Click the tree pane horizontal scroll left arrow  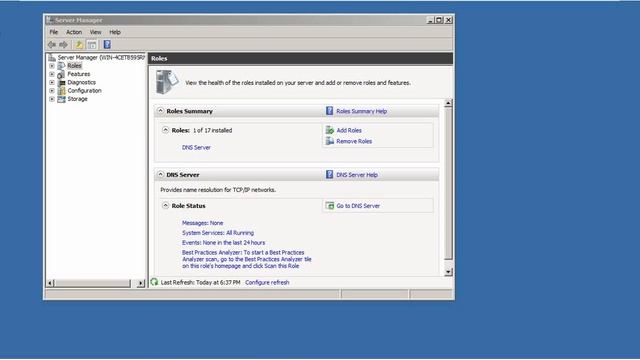pyautogui.click(x=51, y=283)
